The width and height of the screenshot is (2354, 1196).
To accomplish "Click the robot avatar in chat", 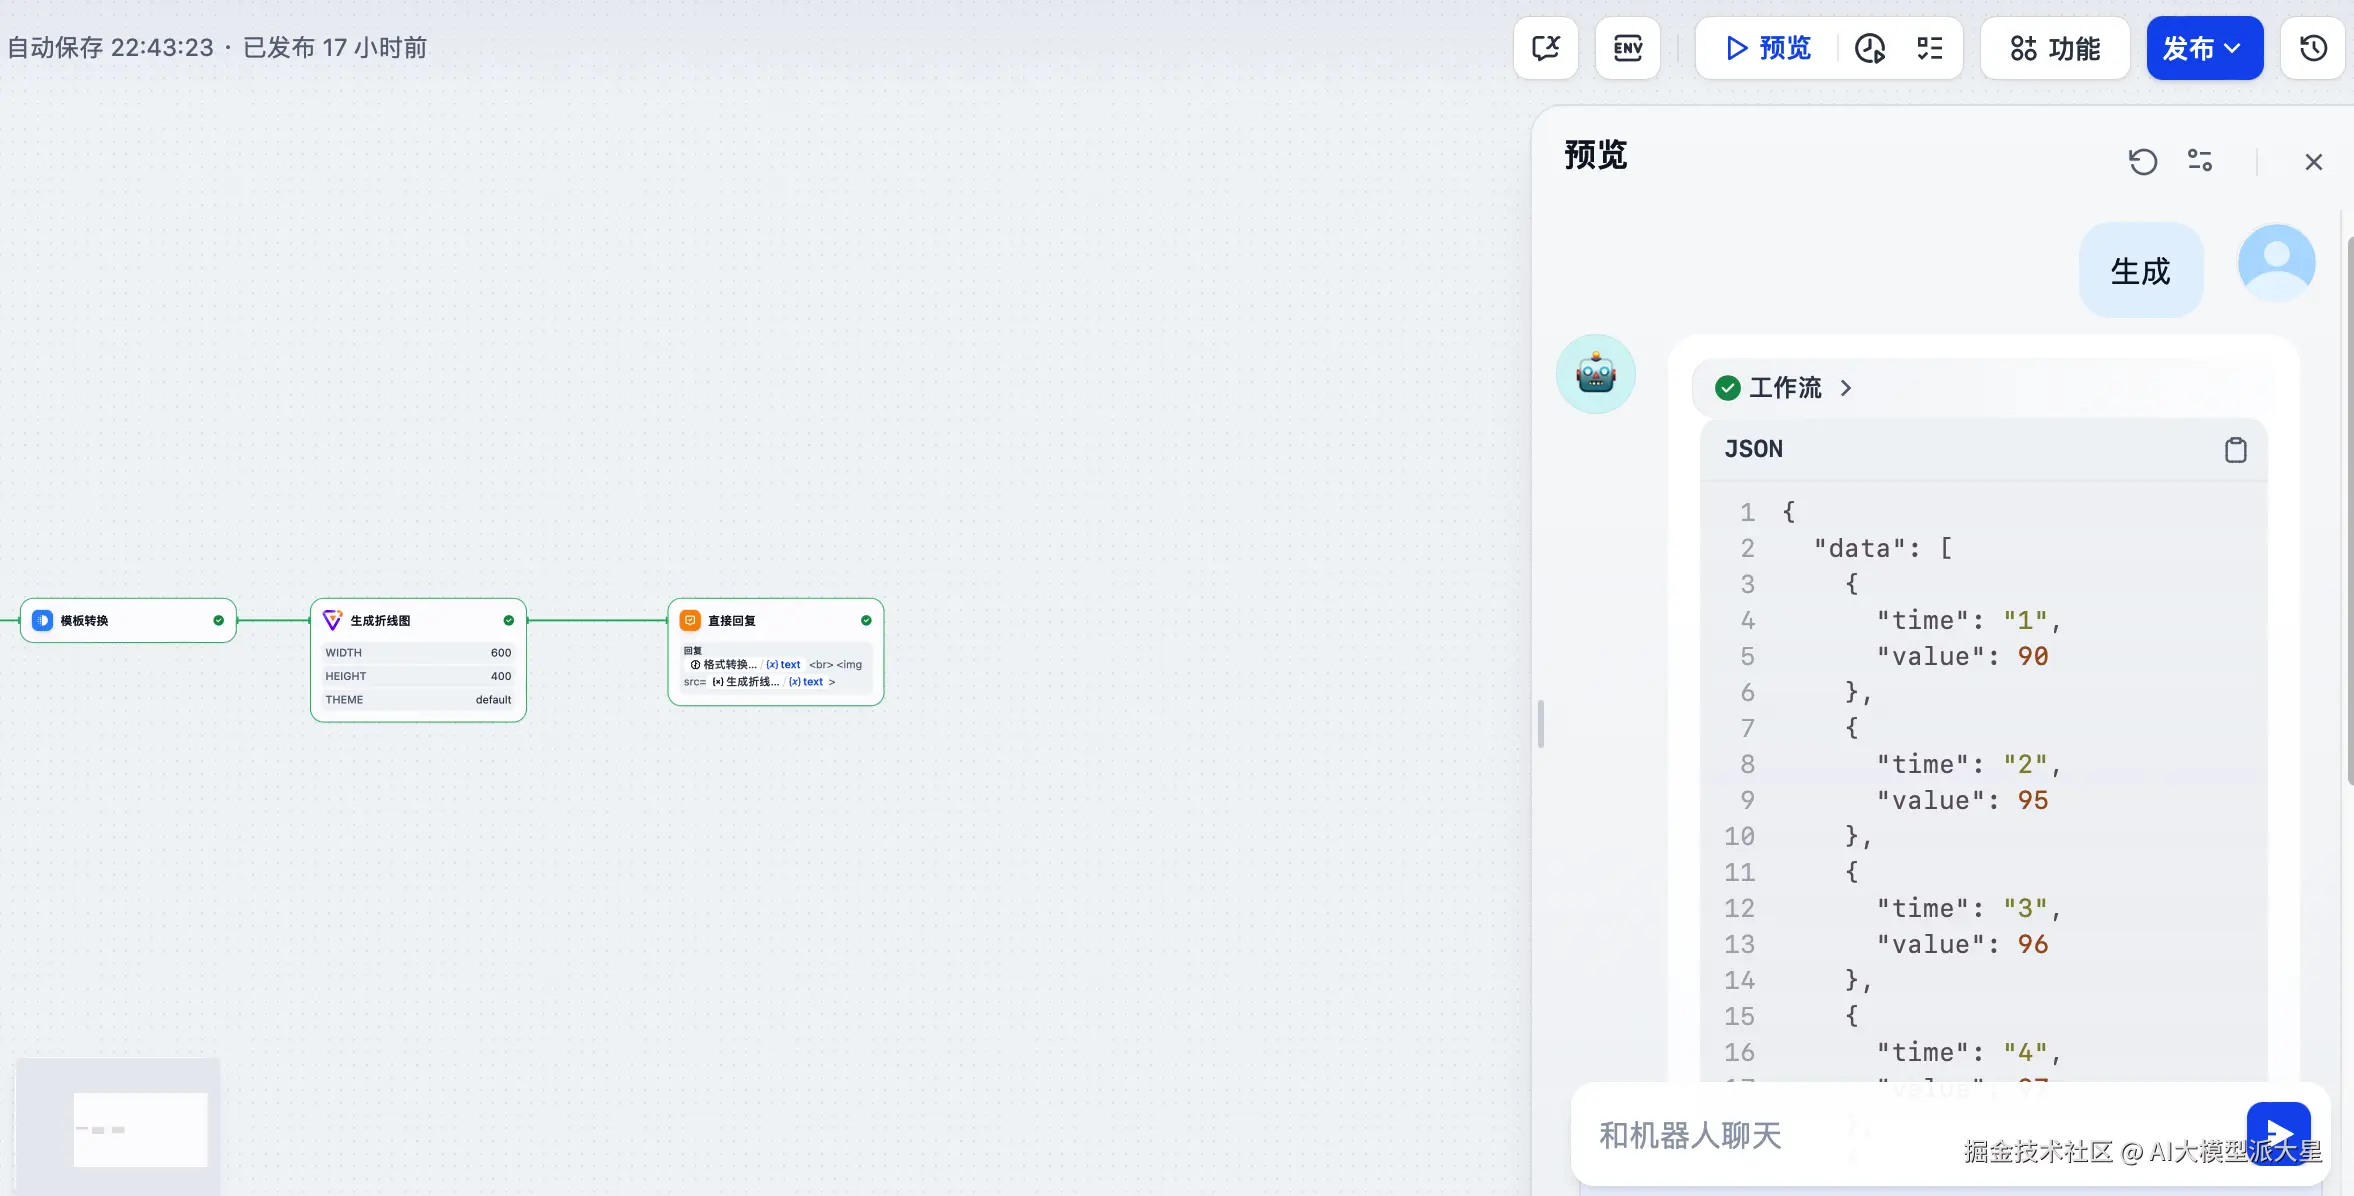I will click(x=1596, y=374).
